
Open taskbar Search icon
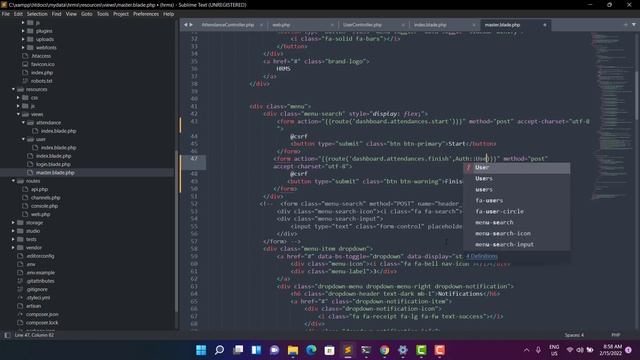[x=220, y=350]
